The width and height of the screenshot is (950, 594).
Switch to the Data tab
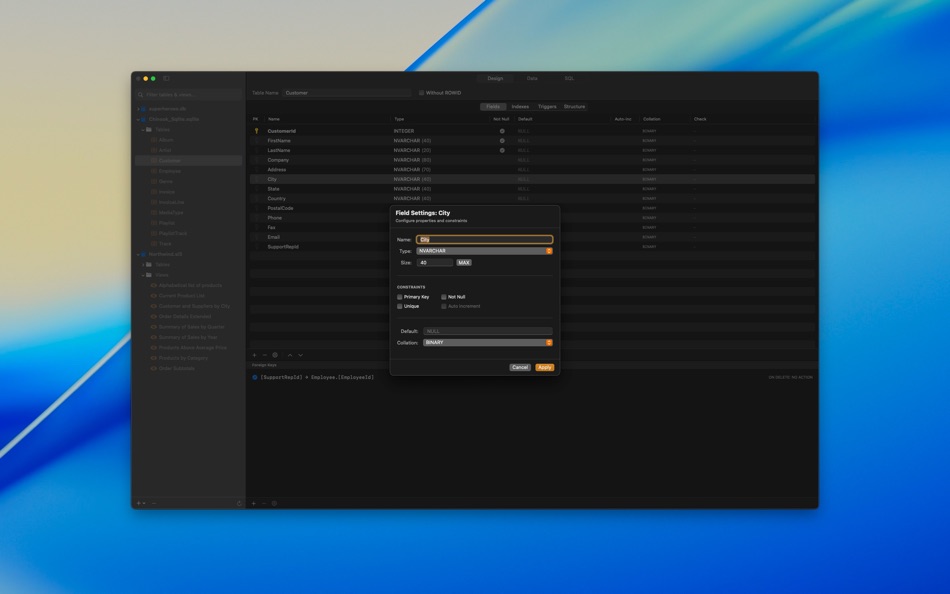531,78
